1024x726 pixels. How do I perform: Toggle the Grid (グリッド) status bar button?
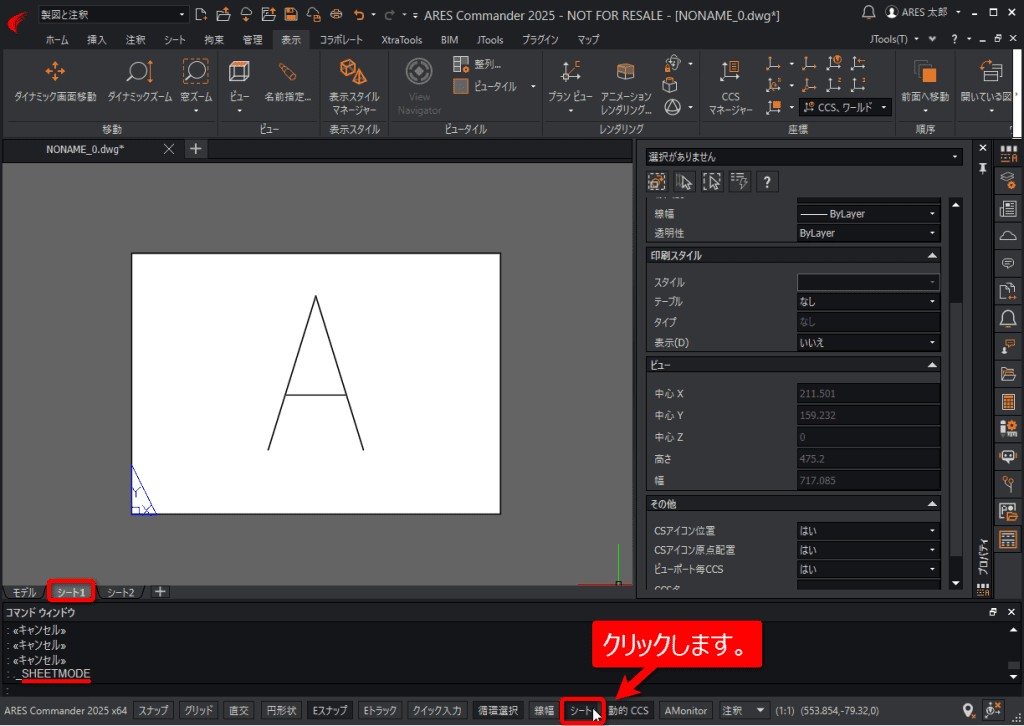tap(199, 710)
